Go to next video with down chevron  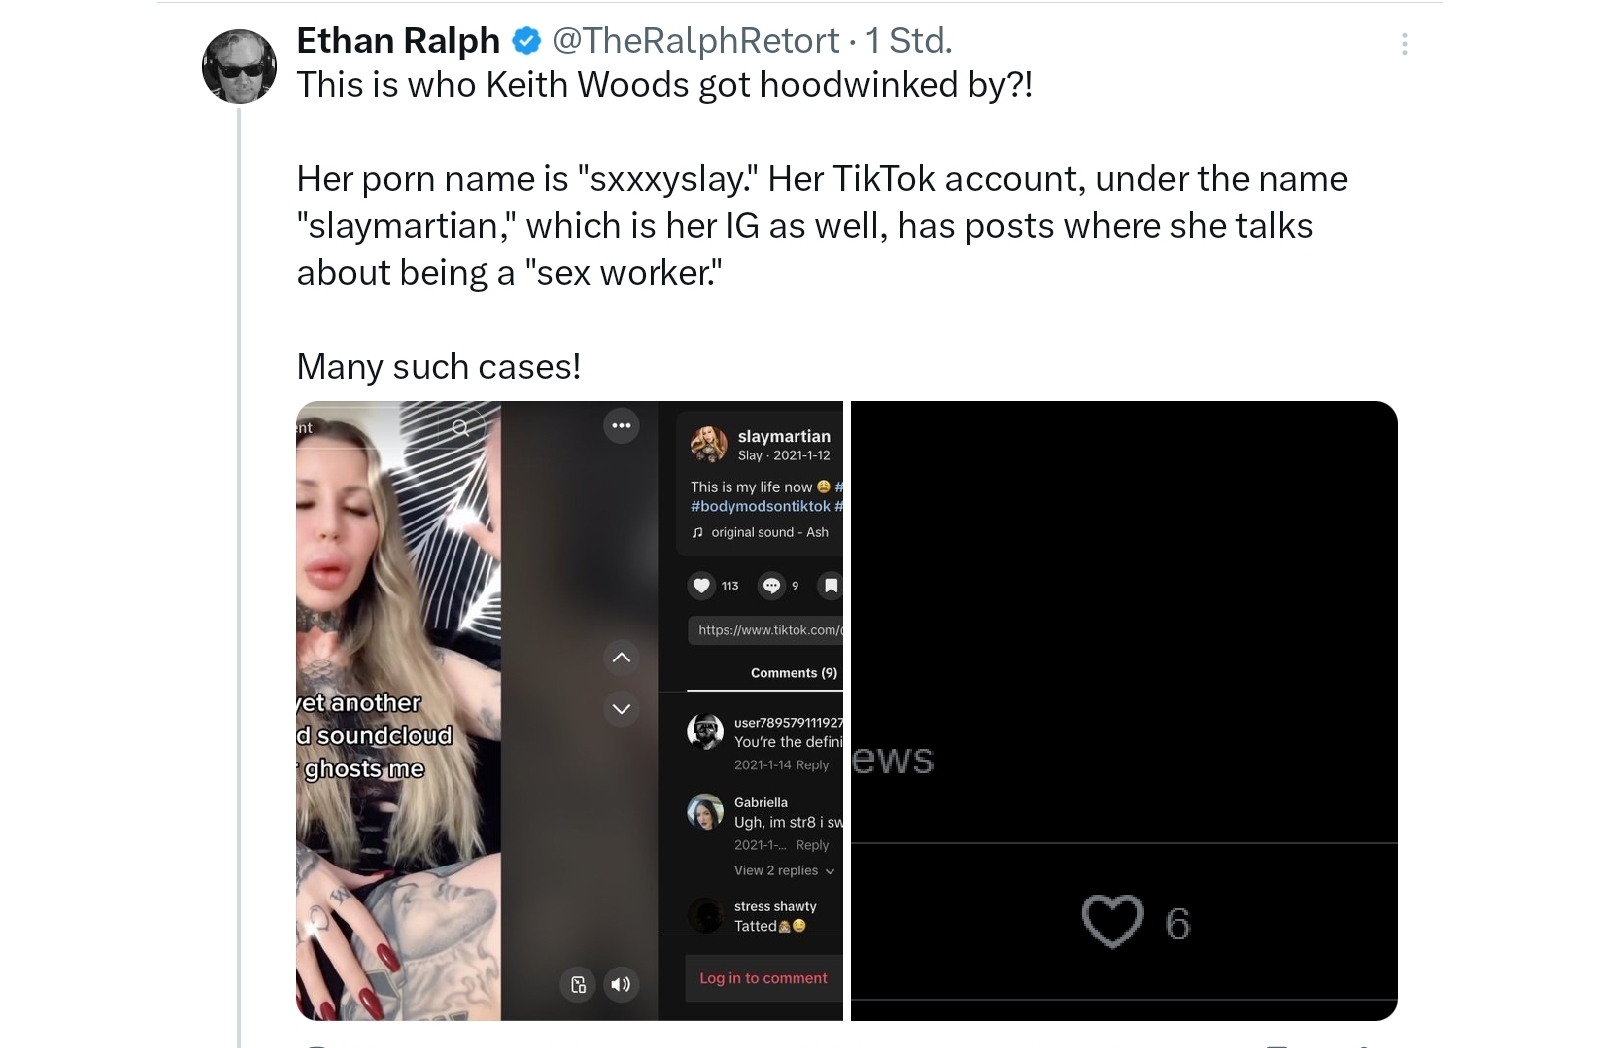pyautogui.click(x=621, y=709)
